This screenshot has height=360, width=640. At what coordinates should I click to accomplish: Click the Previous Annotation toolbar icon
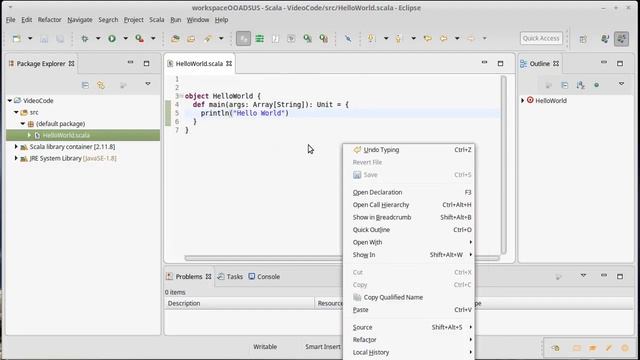[x=399, y=39]
